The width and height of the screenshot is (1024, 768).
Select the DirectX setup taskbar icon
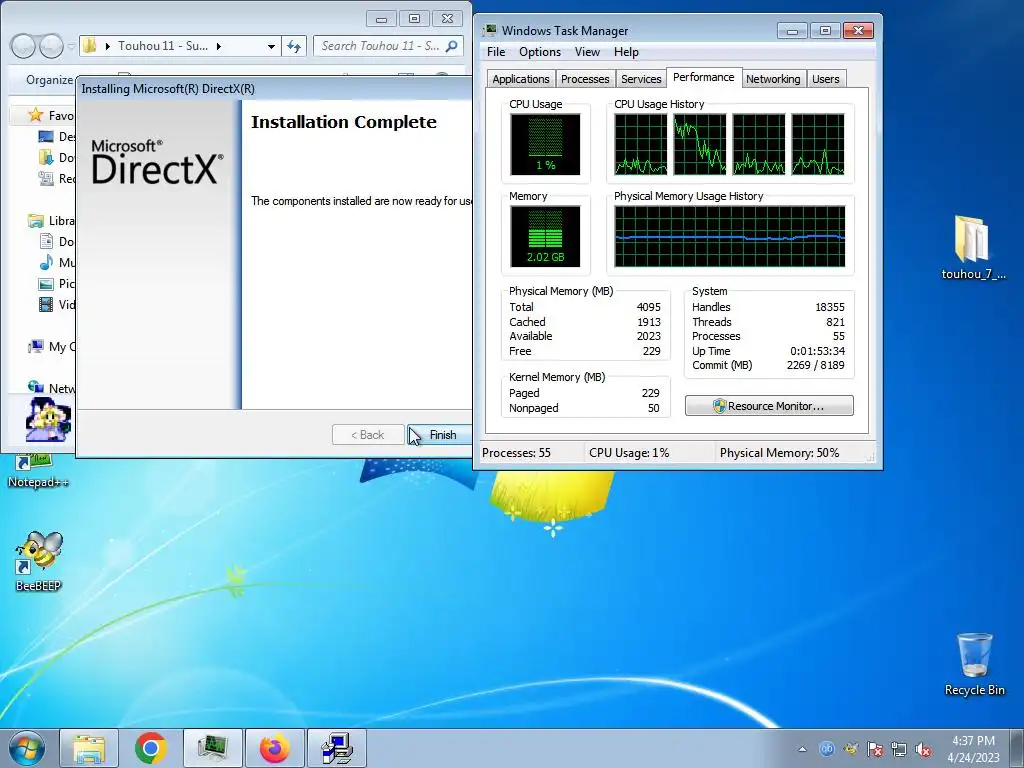tap(337, 748)
